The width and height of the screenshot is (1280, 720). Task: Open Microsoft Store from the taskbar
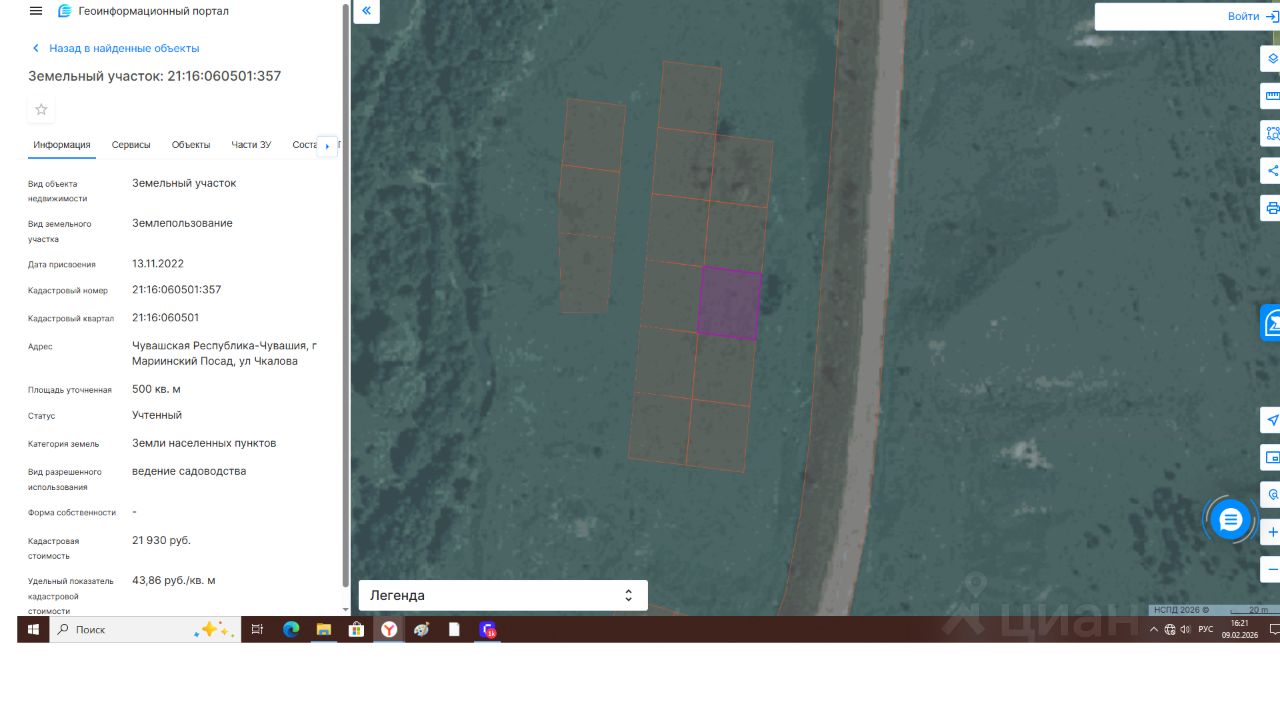click(x=356, y=629)
